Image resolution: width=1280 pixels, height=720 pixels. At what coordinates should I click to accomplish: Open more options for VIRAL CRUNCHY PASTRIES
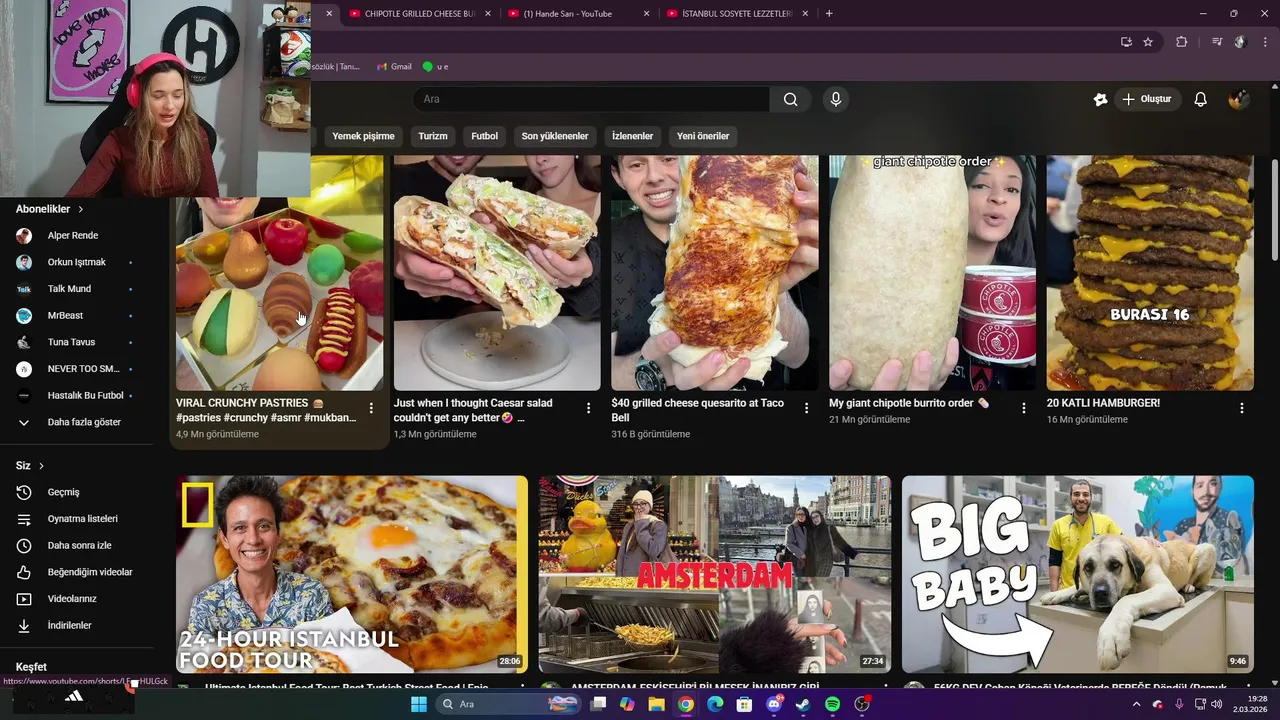coord(371,408)
